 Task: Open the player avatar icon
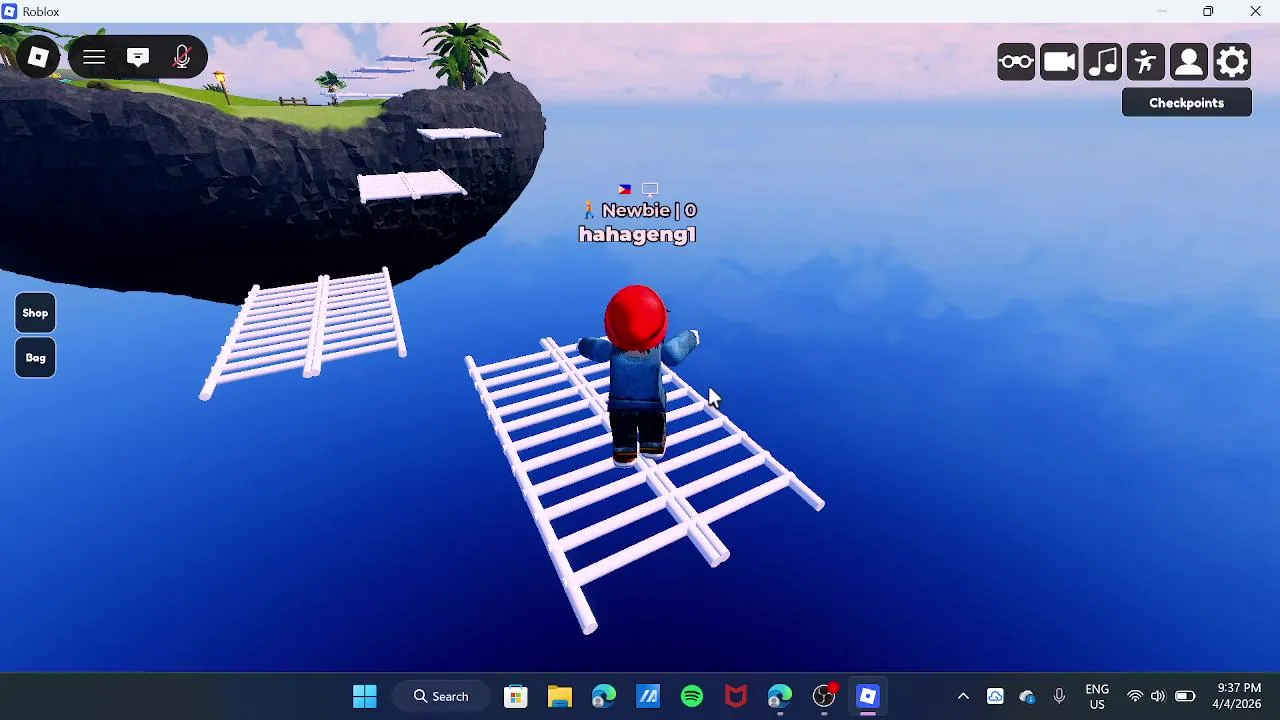tap(1189, 62)
